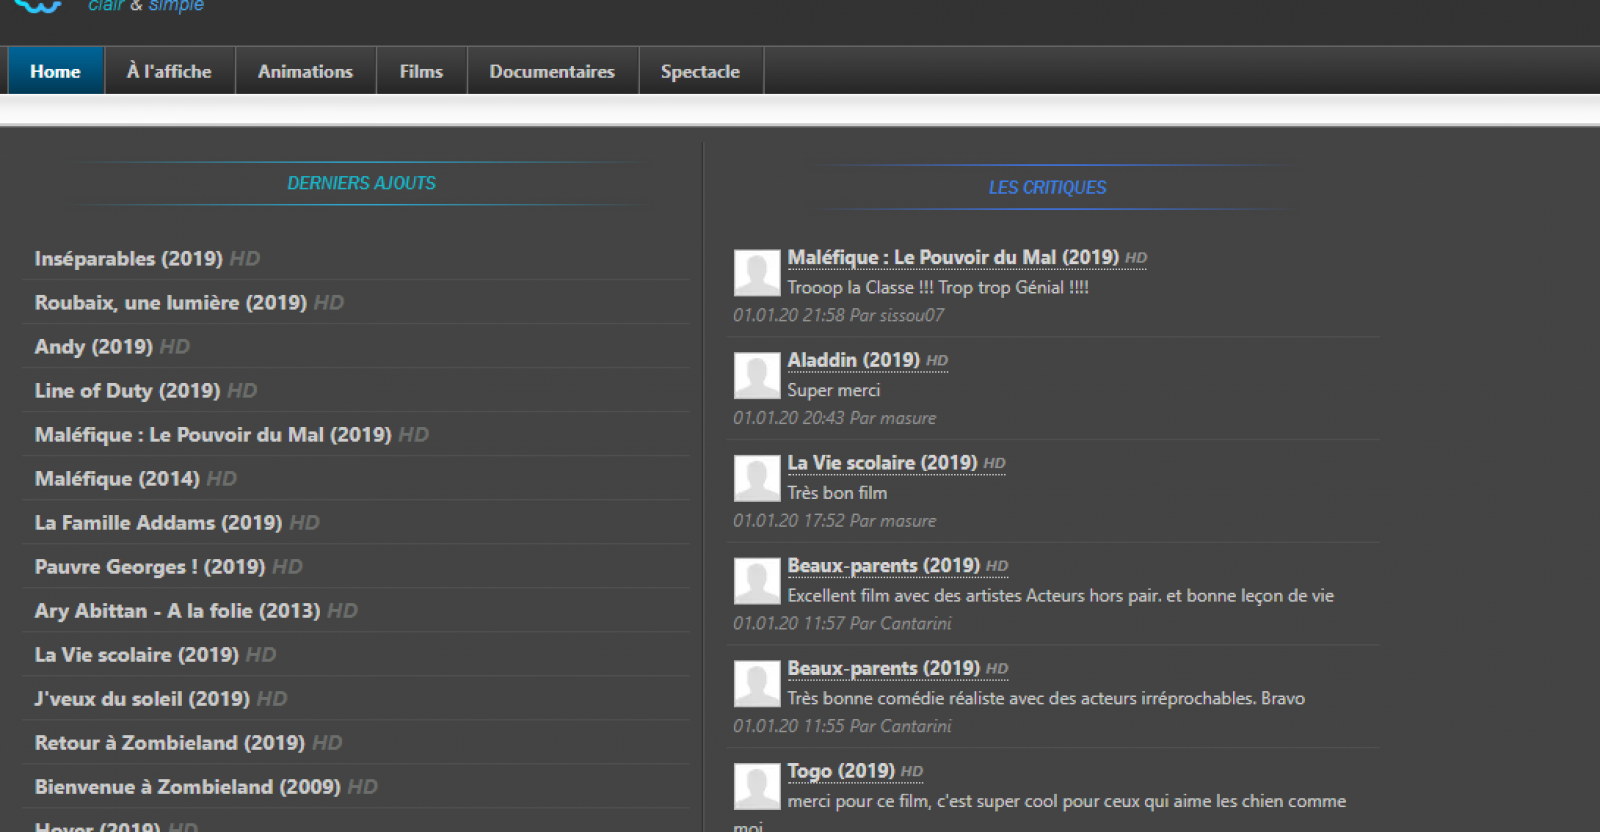Image resolution: width=1600 pixels, height=832 pixels.
Task: Click avatar beside Togo review
Action: click(757, 787)
